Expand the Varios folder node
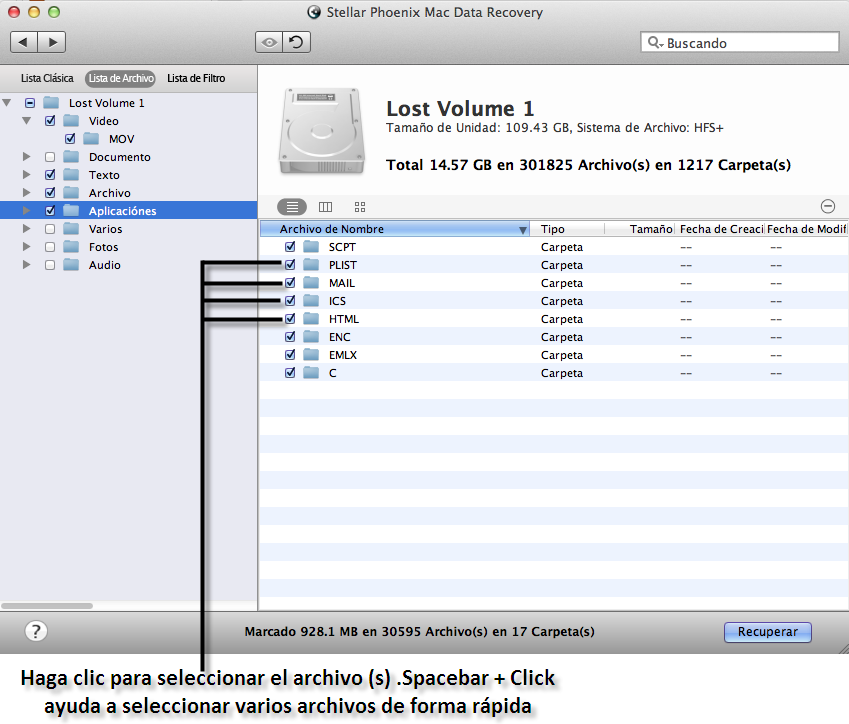Viewport: 849px width, 724px height. pyautogui.click(x=26, y=229)
